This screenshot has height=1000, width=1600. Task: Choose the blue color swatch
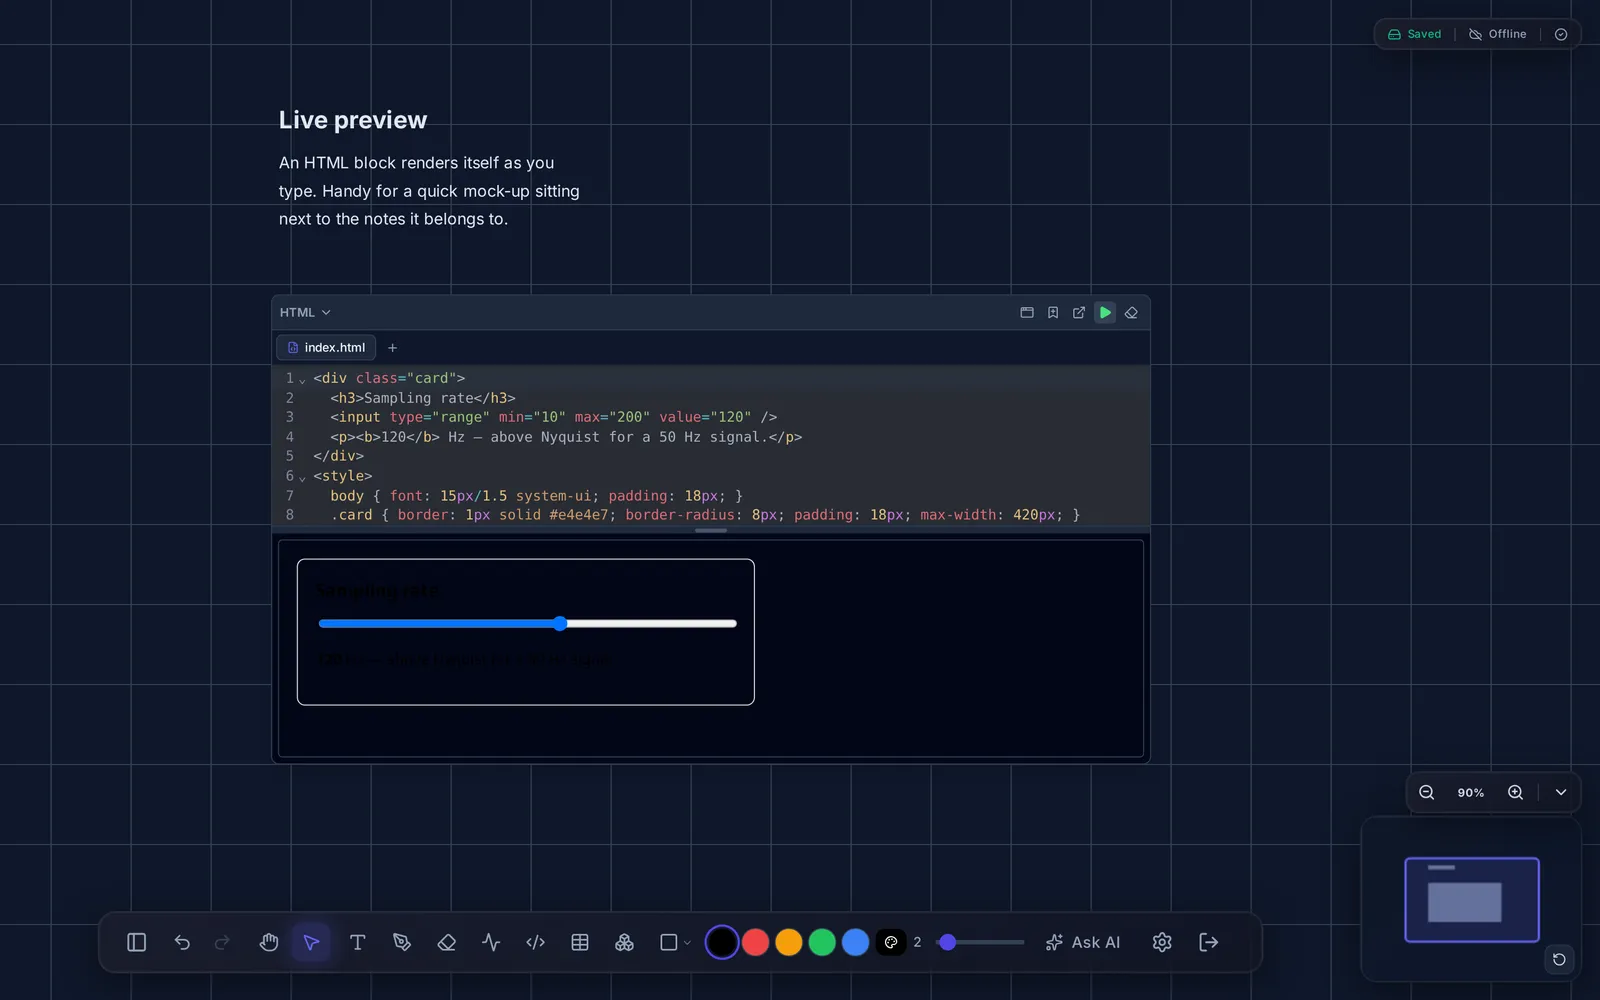point(855,942)
